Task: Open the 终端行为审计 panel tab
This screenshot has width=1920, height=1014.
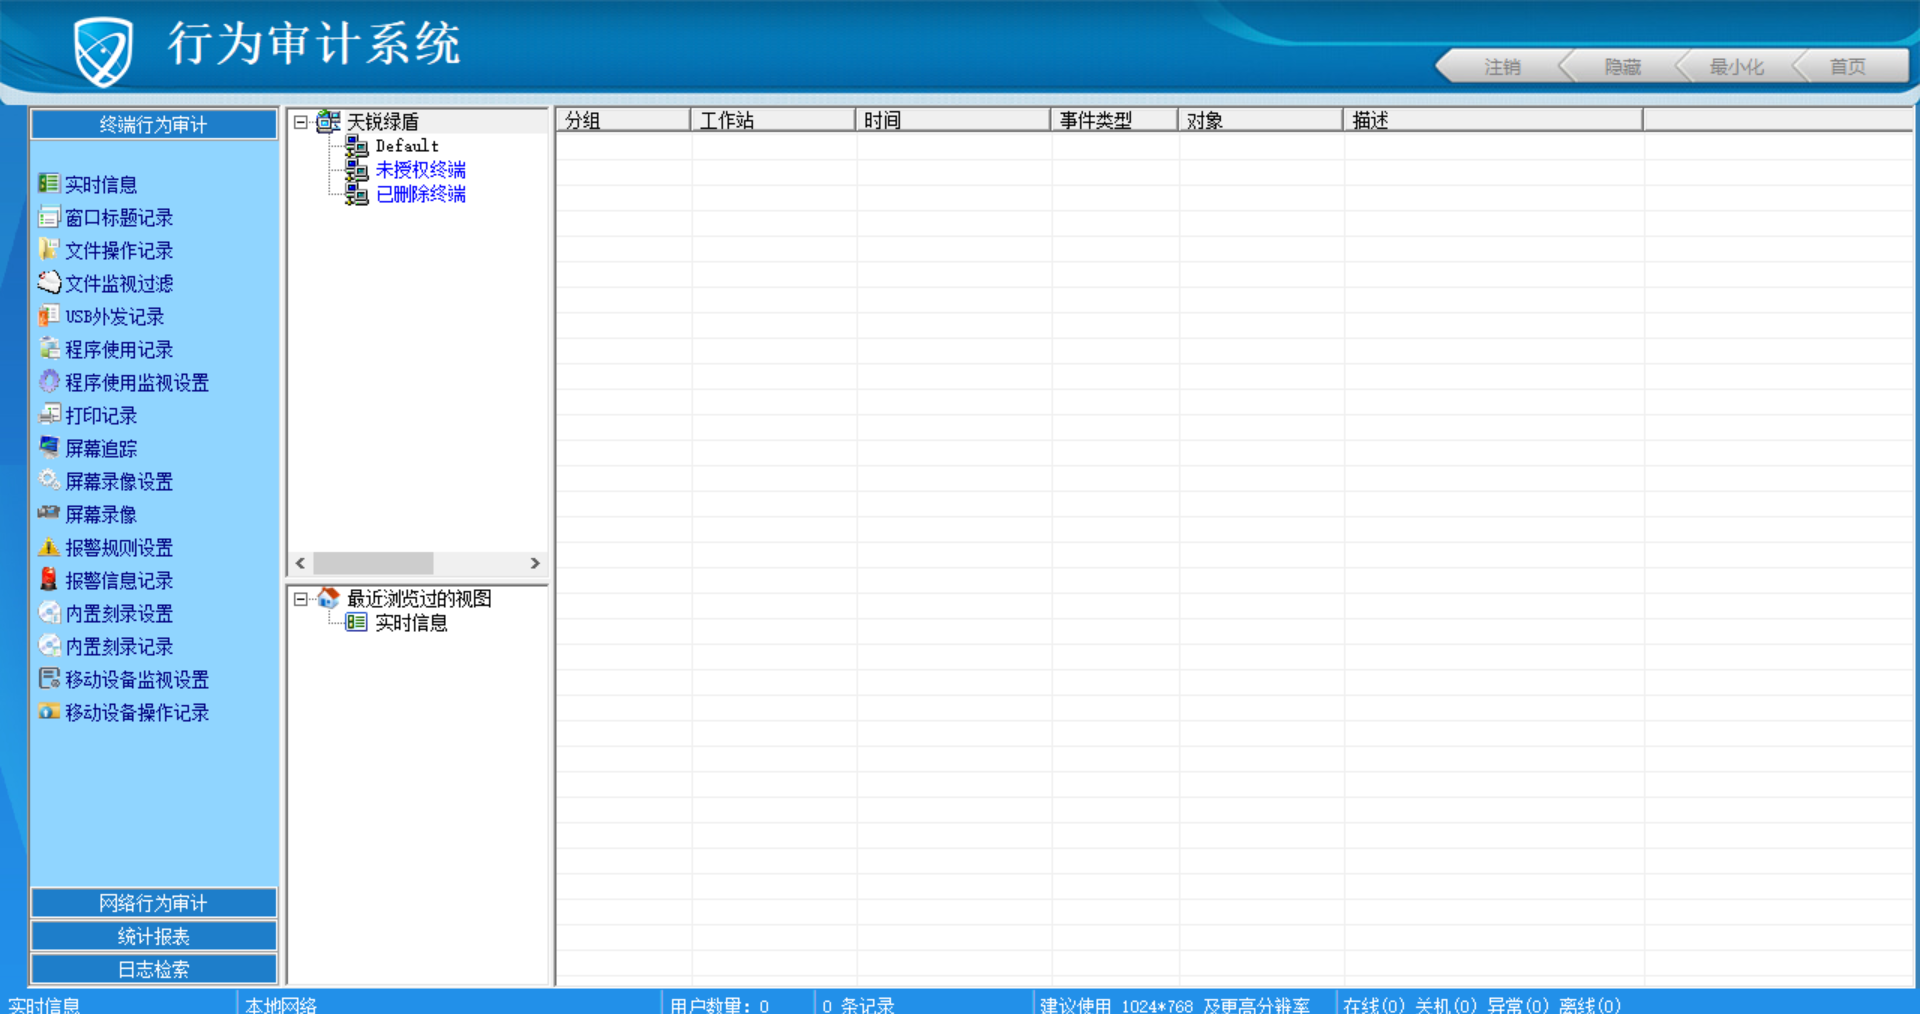Action: pos(154,124)
